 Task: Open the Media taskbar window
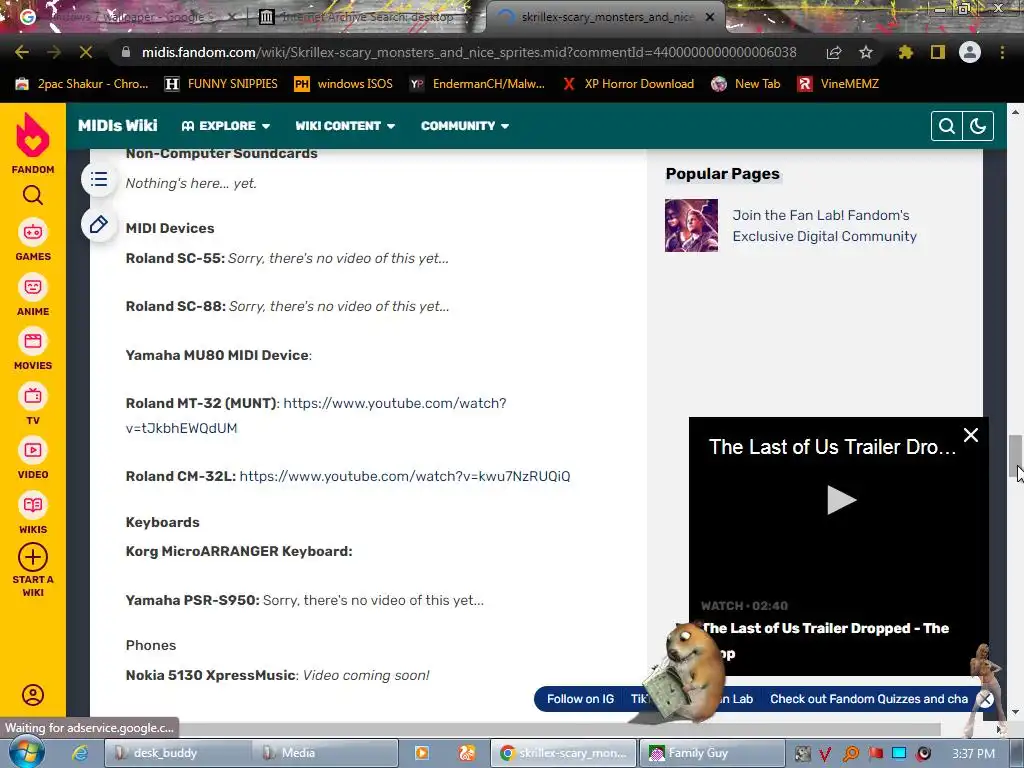(x=325, y=753)
